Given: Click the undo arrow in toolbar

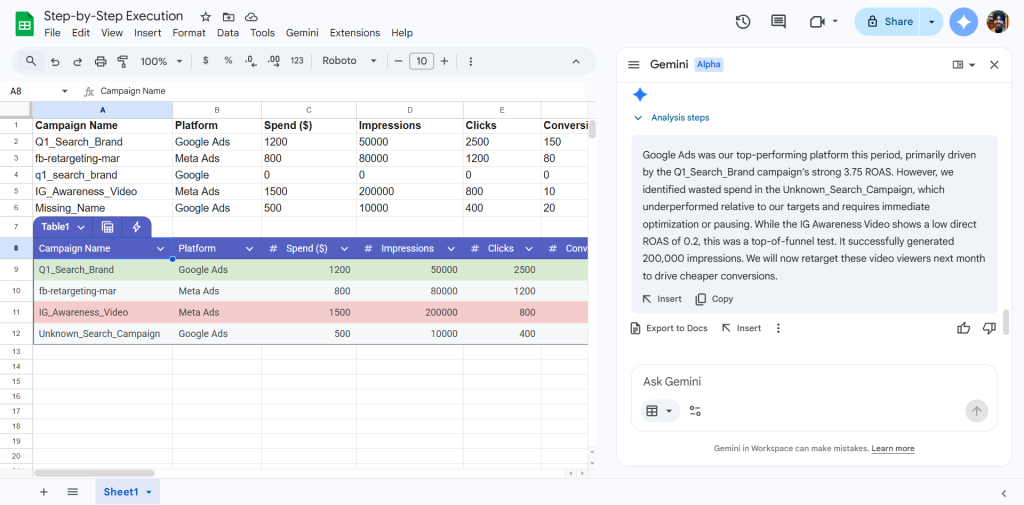Looking at the screenshot, I should point(54,62).
